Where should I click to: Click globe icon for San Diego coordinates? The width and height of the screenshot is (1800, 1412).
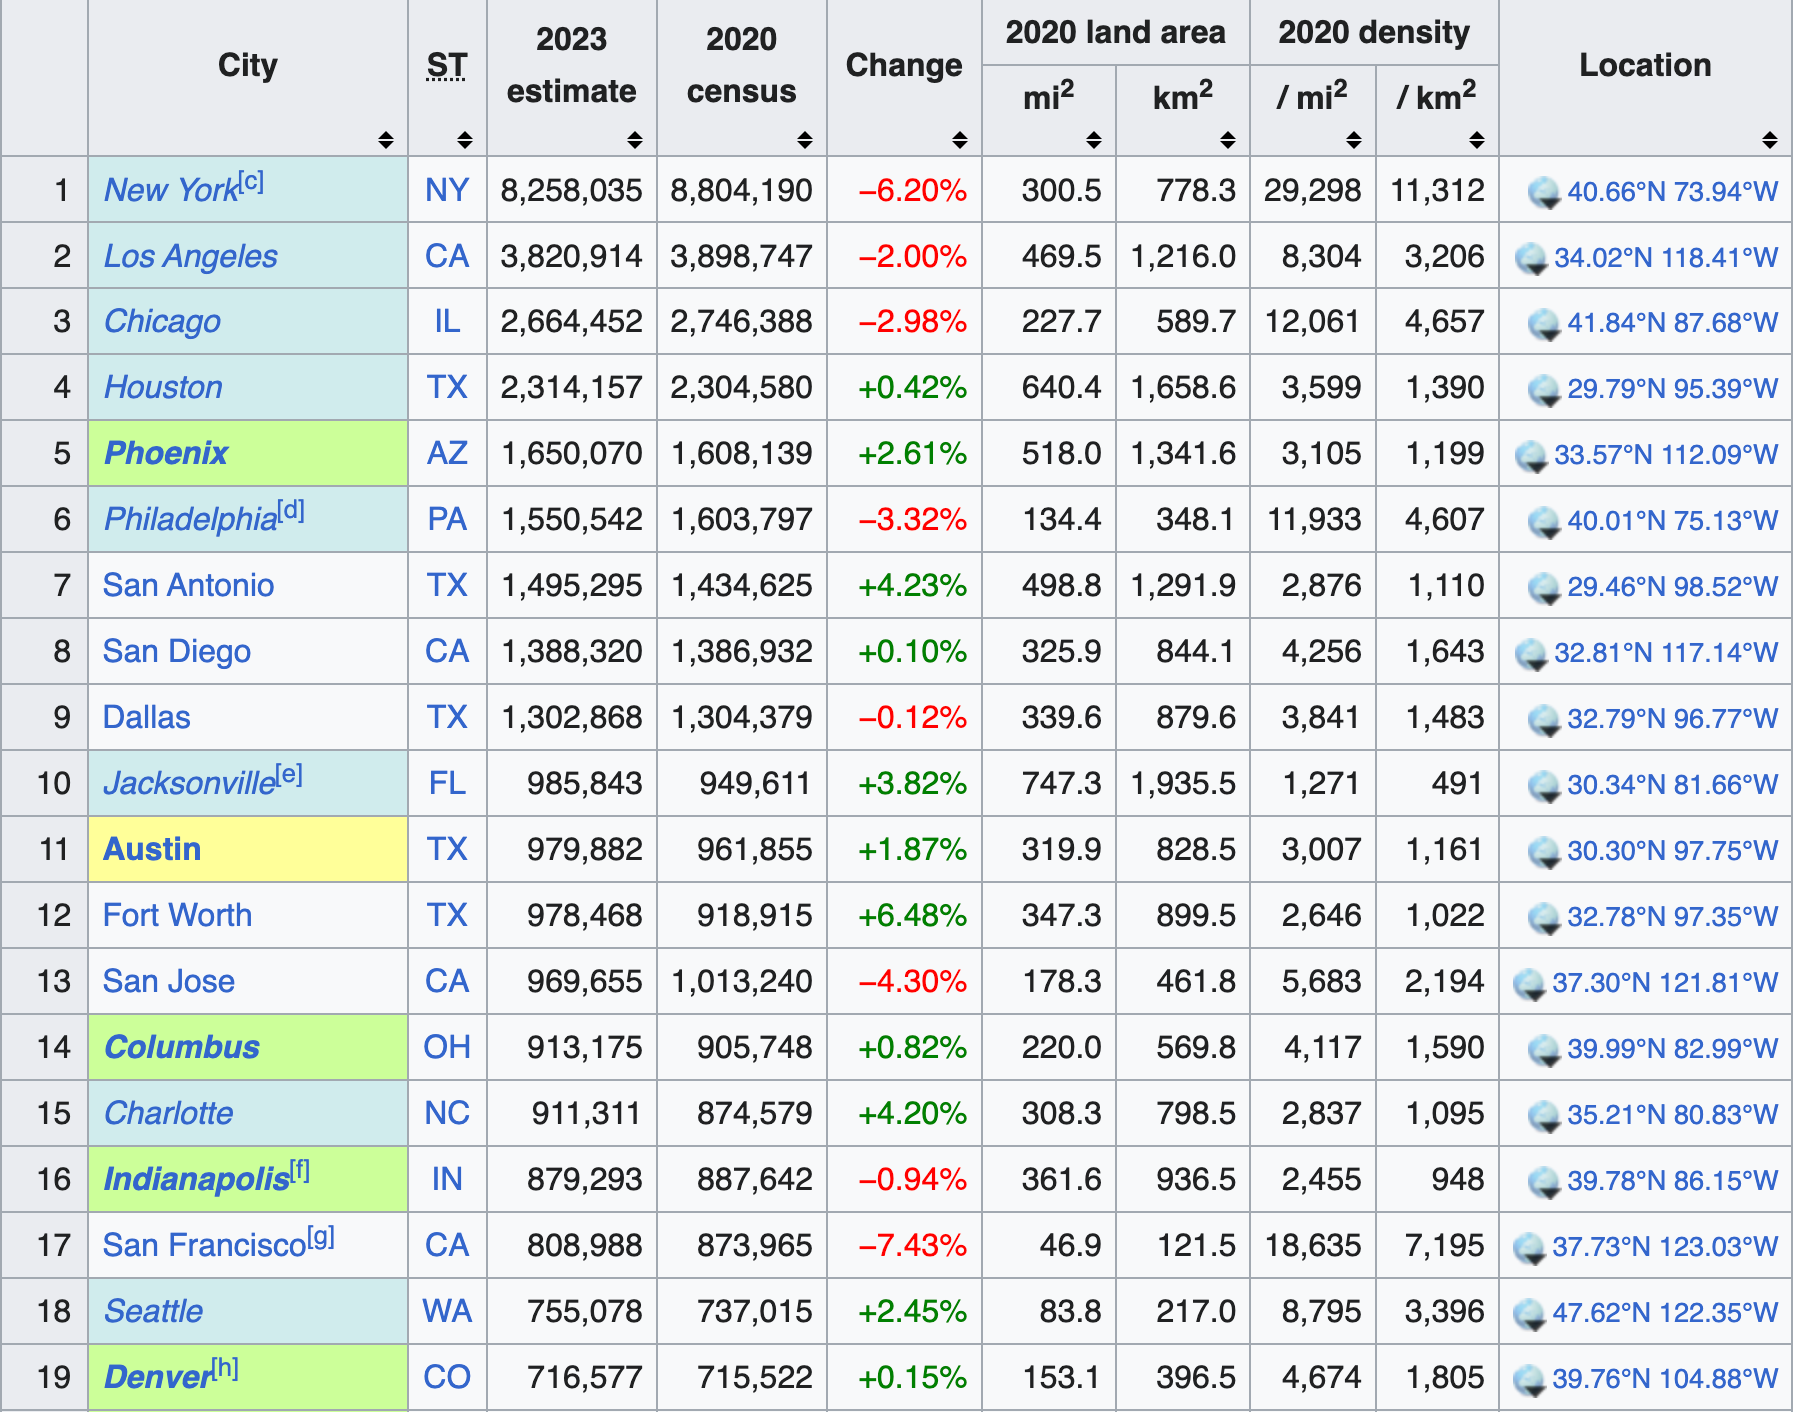click(1532, 654)
